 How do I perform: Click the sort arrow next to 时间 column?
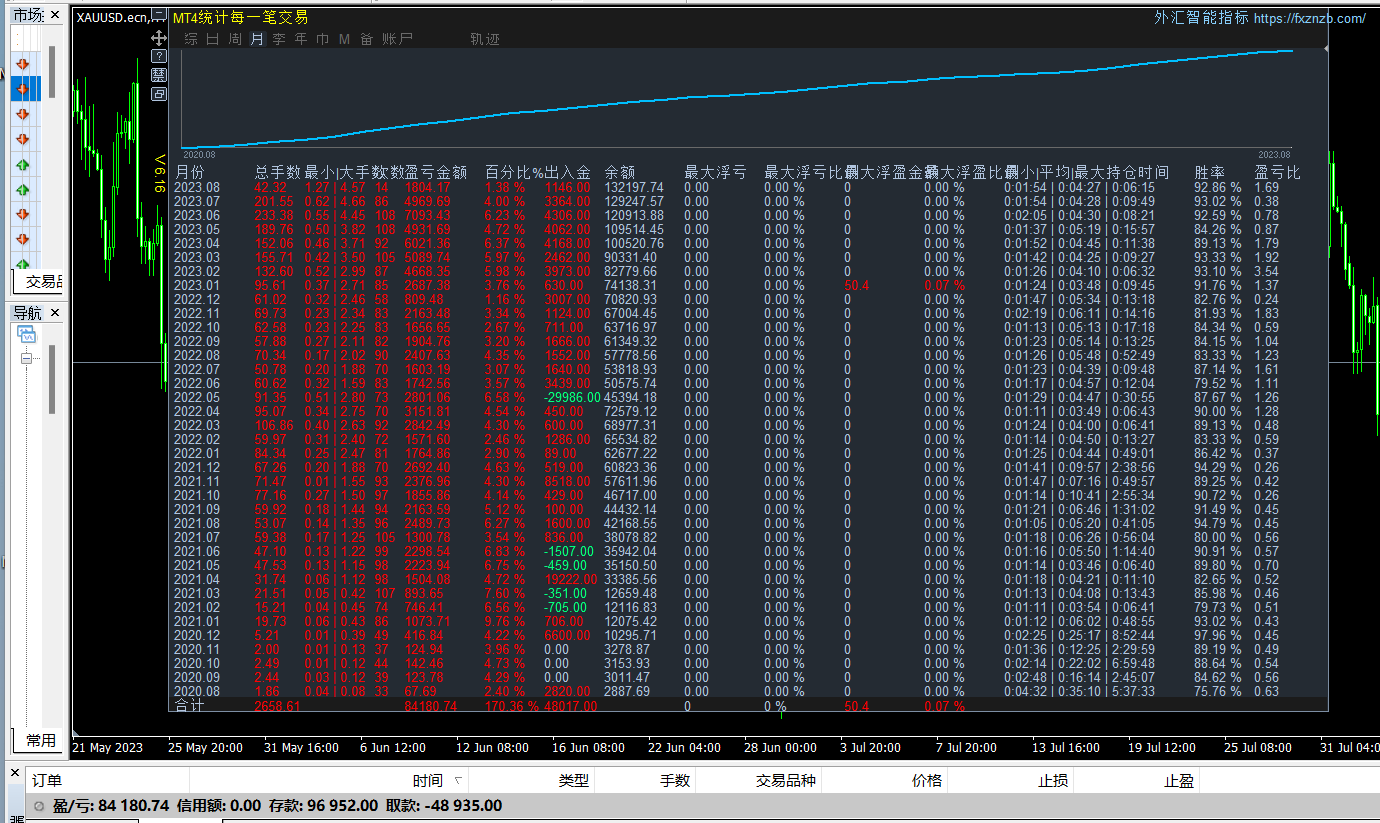coord(458,781)
